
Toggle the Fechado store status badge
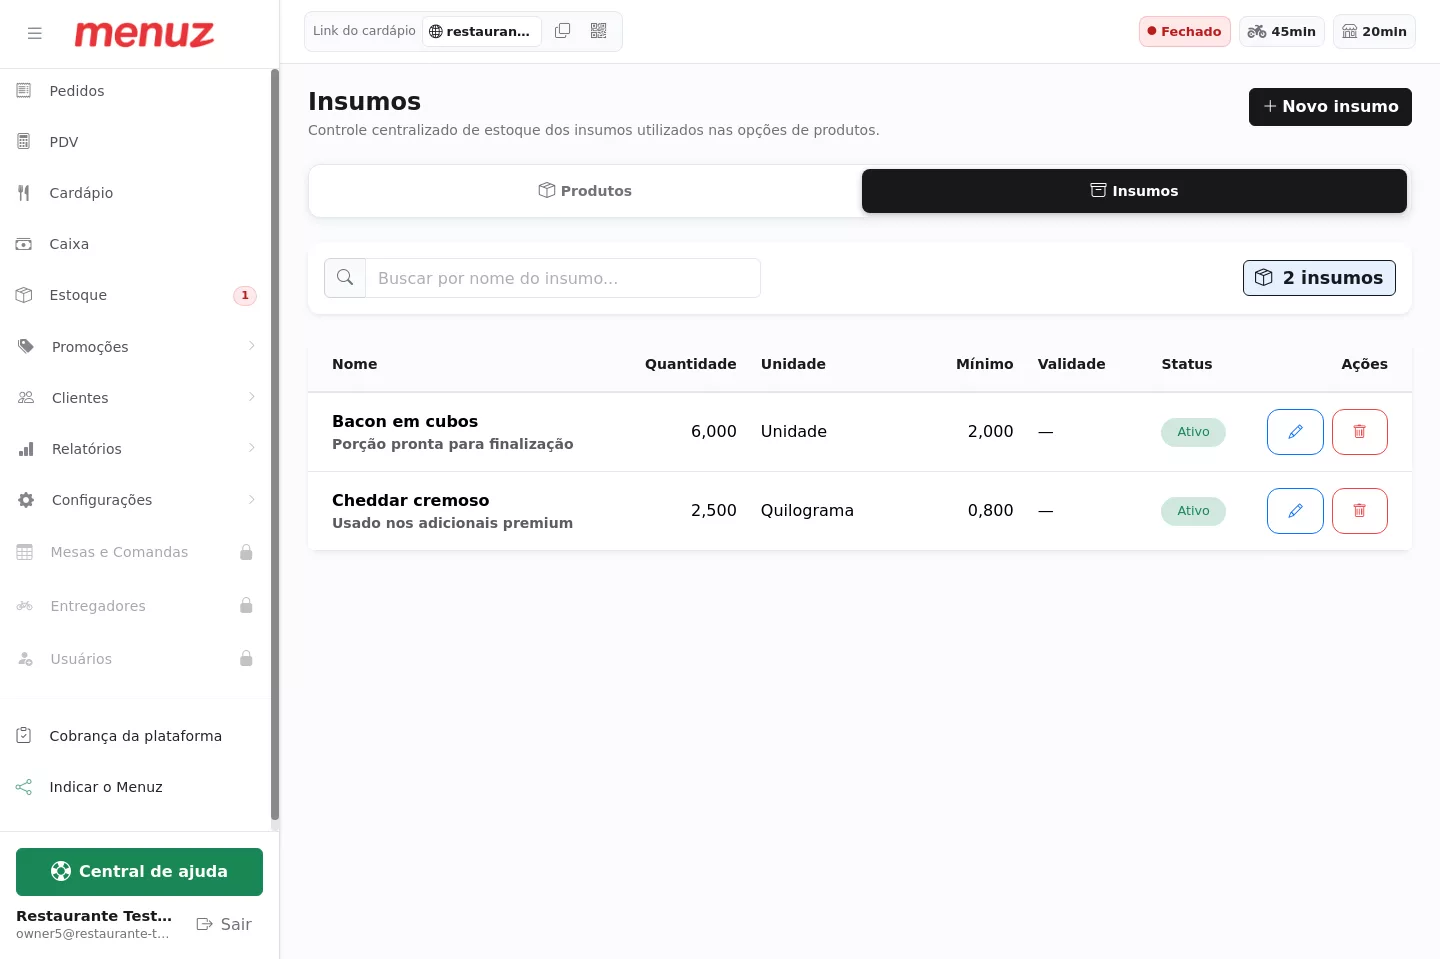click(1185, 31)
